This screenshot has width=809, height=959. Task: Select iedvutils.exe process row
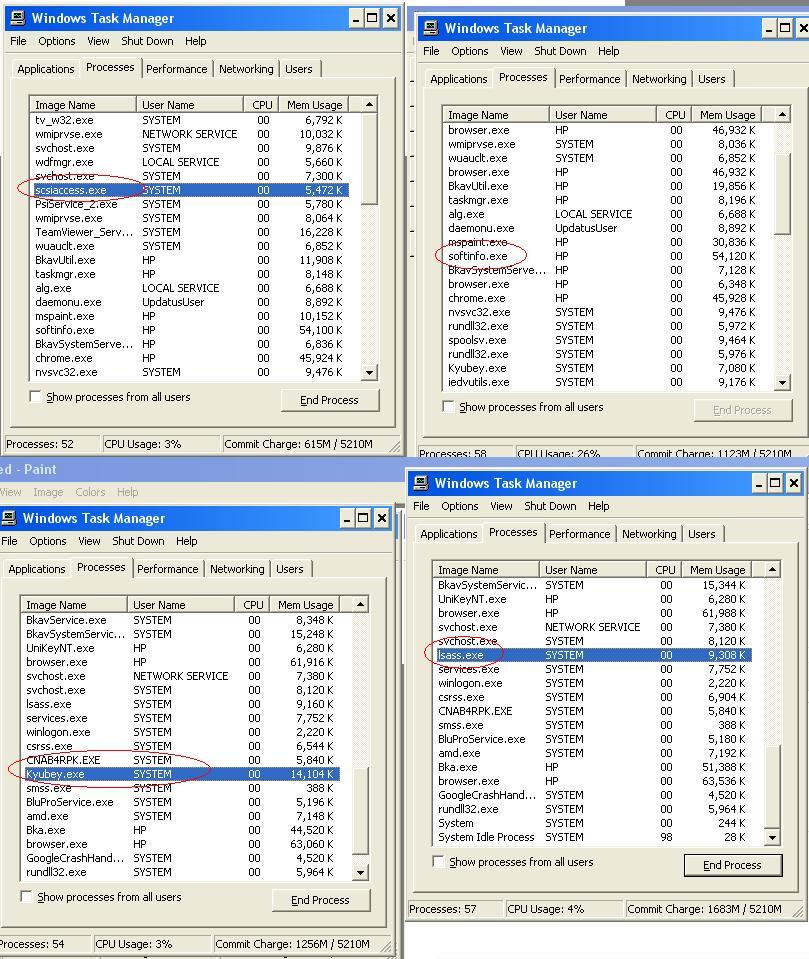pyautogui.click(x=602, y=382)
